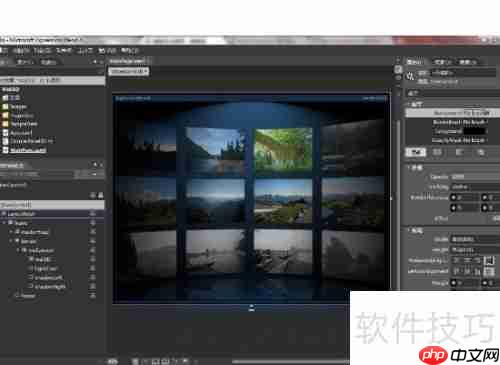The height and width of the screenshot is (365, 500).
Task: Click the Stretch vertical alignment icon
Action: [x=489, y=272]
